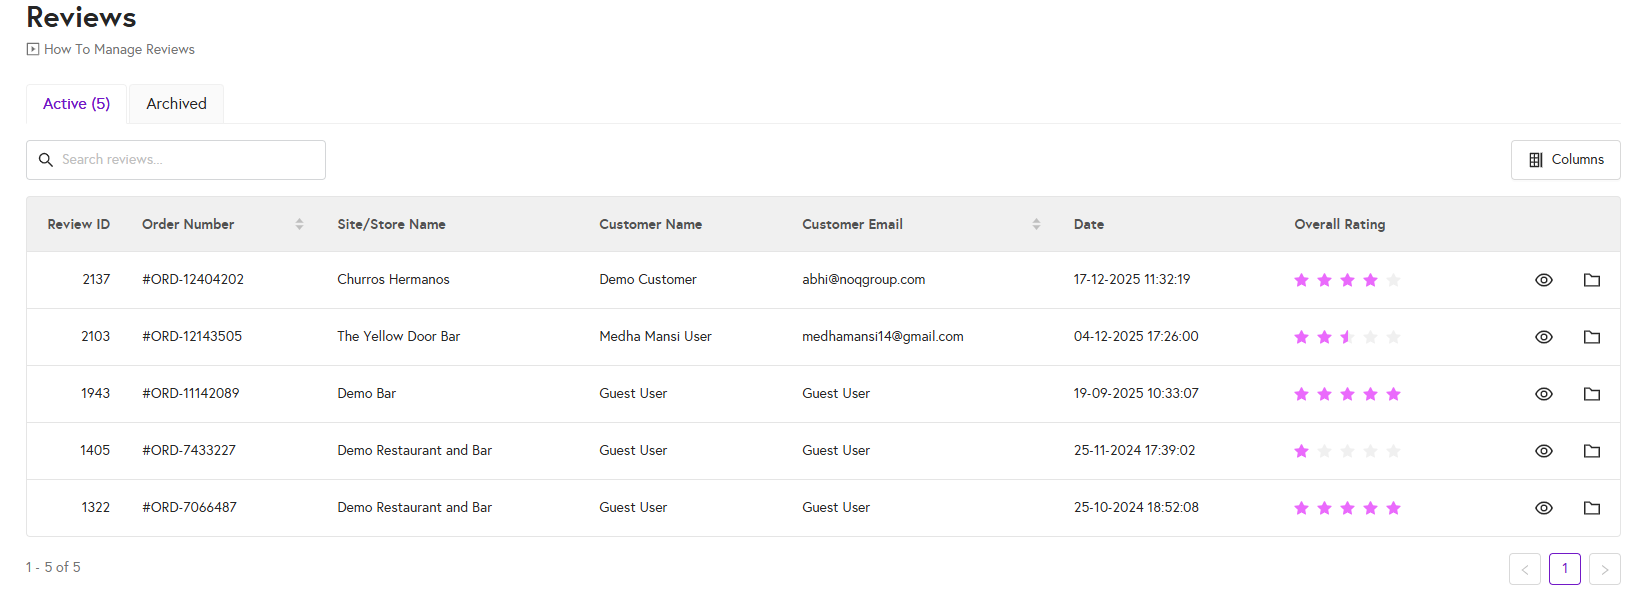The width and height of the screenshot is (1629, 607).
Task: Switch to the Archived tab
Action: (176, 104)
